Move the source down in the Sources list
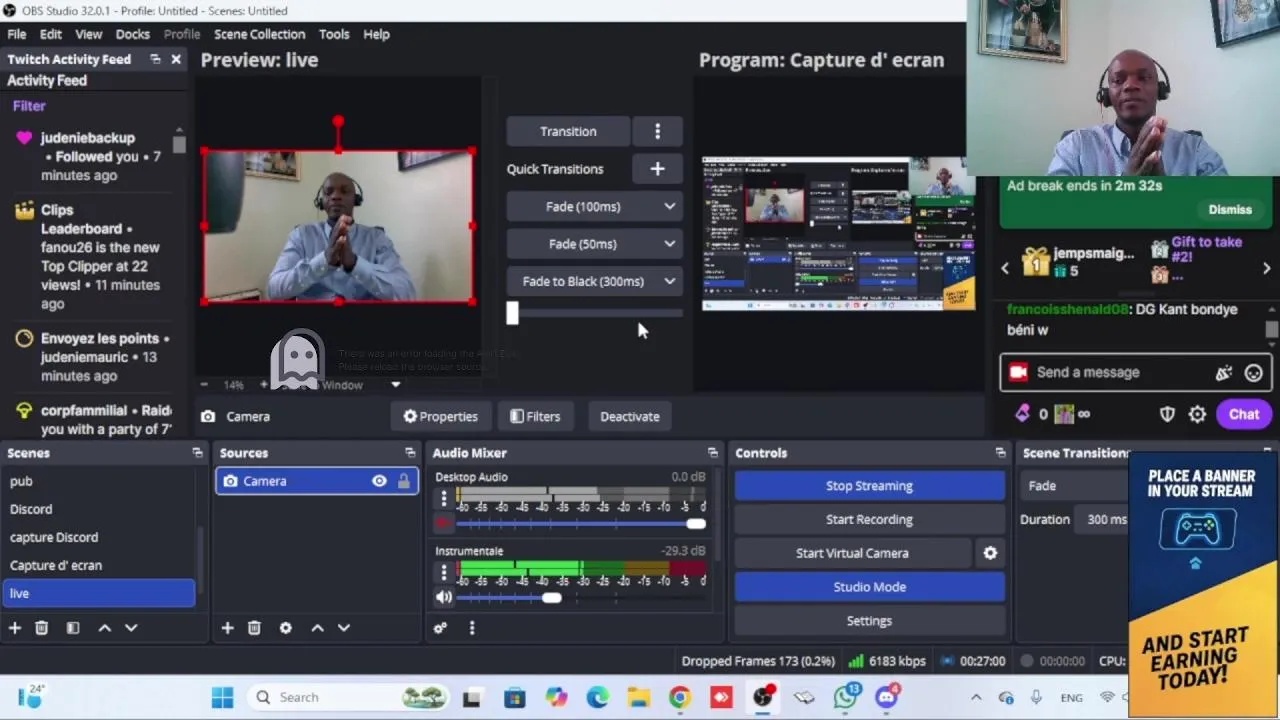 click(344, 628)
